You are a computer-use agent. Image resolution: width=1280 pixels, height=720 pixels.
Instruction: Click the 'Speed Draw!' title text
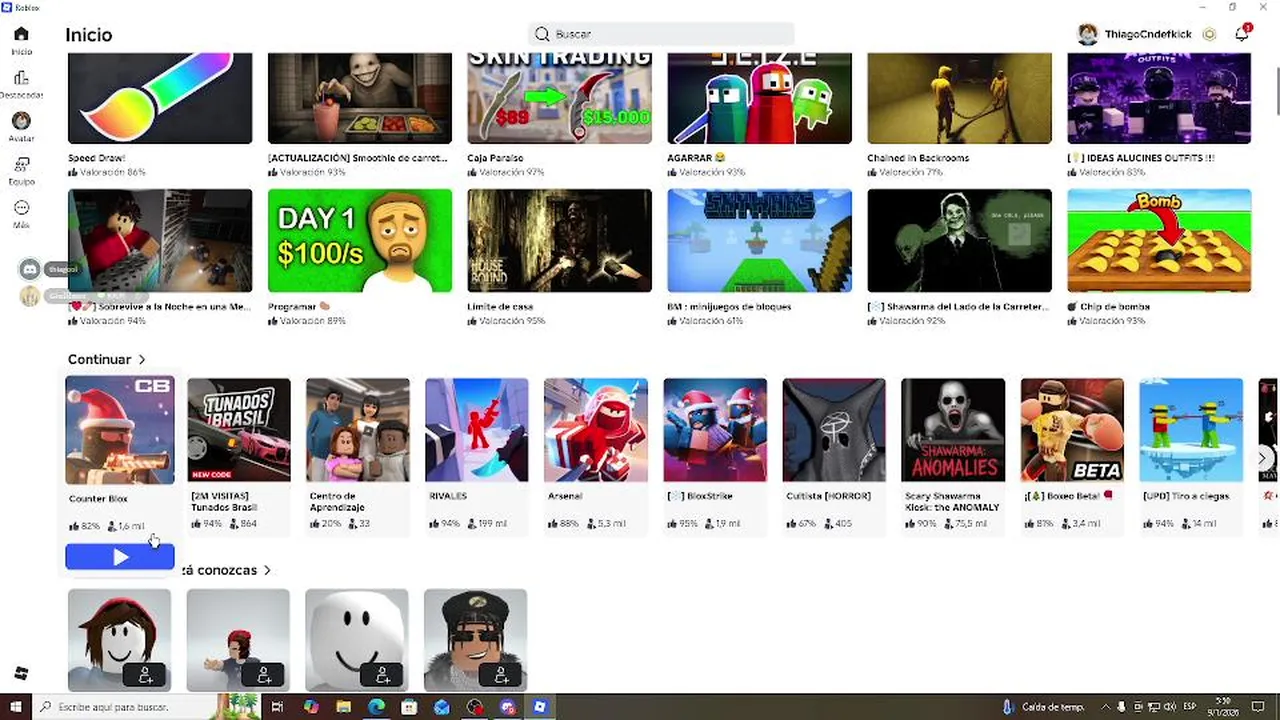(x=96, y=158)
